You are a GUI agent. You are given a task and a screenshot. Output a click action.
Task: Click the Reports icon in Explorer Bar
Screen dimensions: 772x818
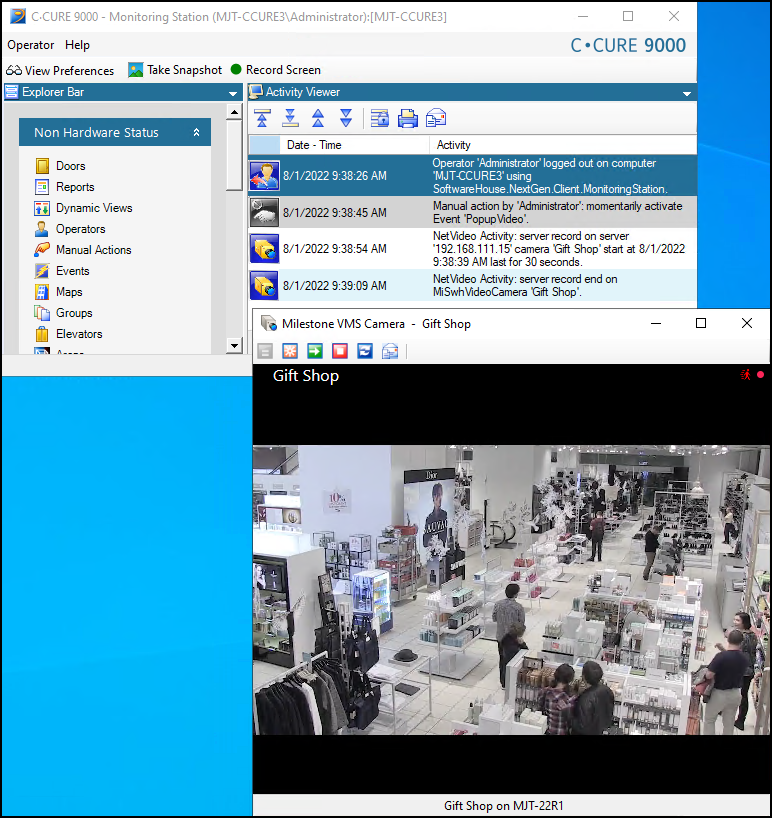click(42, 187)
